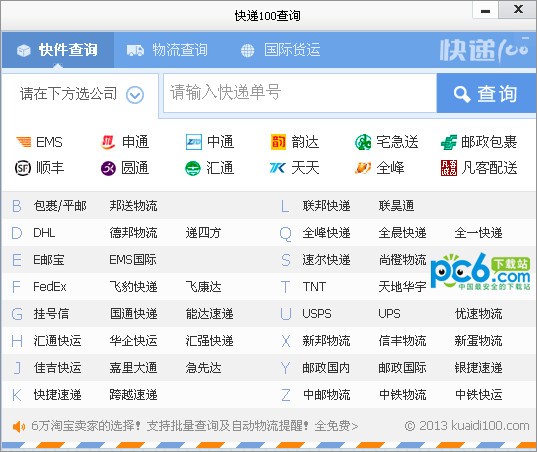537x452 pixels.
Task: Select TNT from the T row
Action: pos(314,287)
